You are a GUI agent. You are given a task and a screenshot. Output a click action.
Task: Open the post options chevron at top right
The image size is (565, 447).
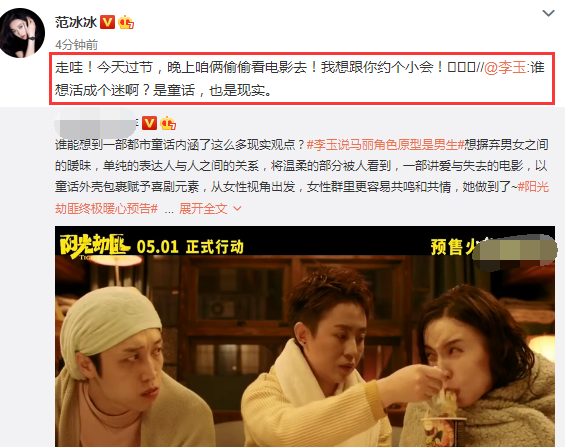[x=548, y=13]
